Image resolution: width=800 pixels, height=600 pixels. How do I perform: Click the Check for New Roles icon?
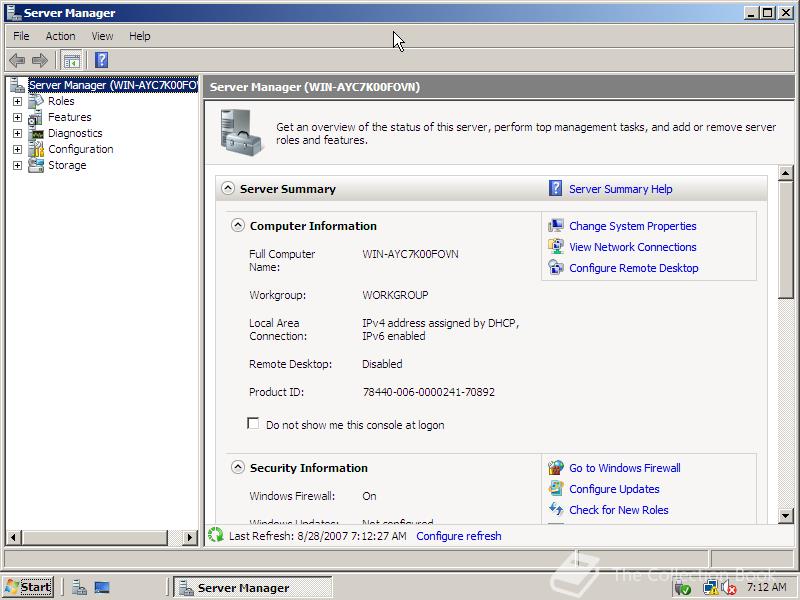(556, 509)
